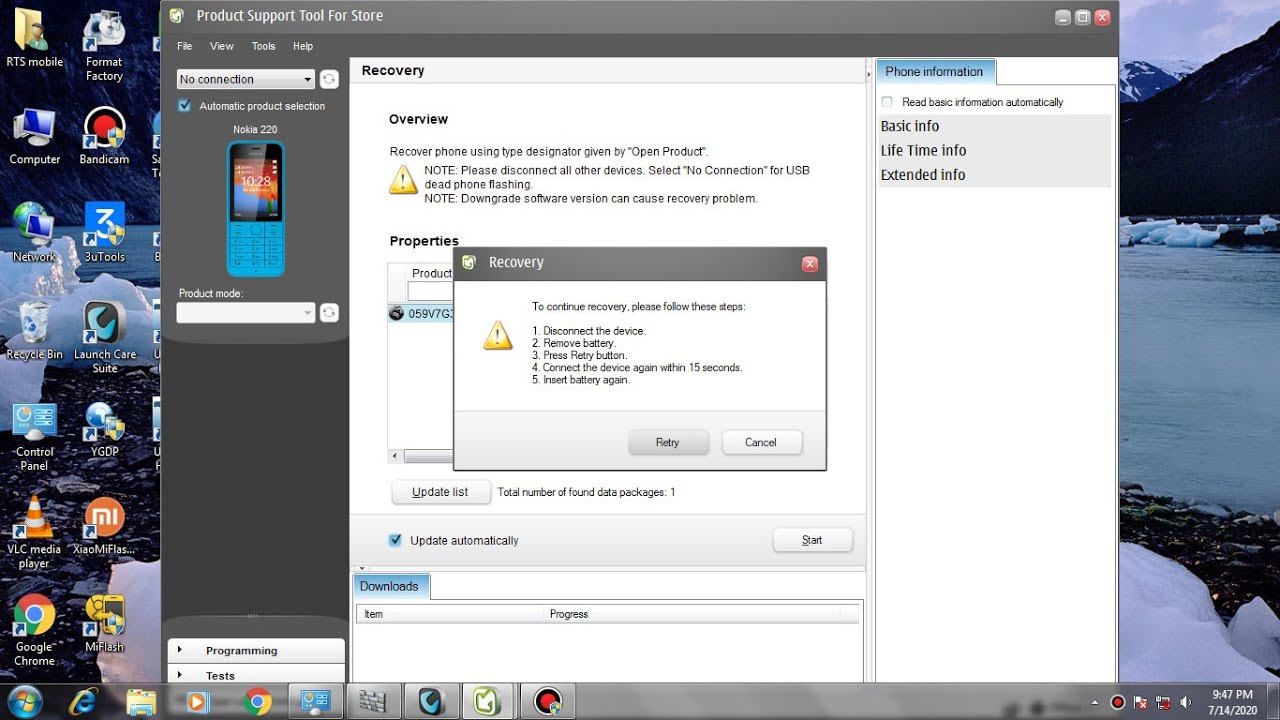Launch Bandicam from the desktop
The width and height of the screenshot is (1280, 720).
(104, 137)
